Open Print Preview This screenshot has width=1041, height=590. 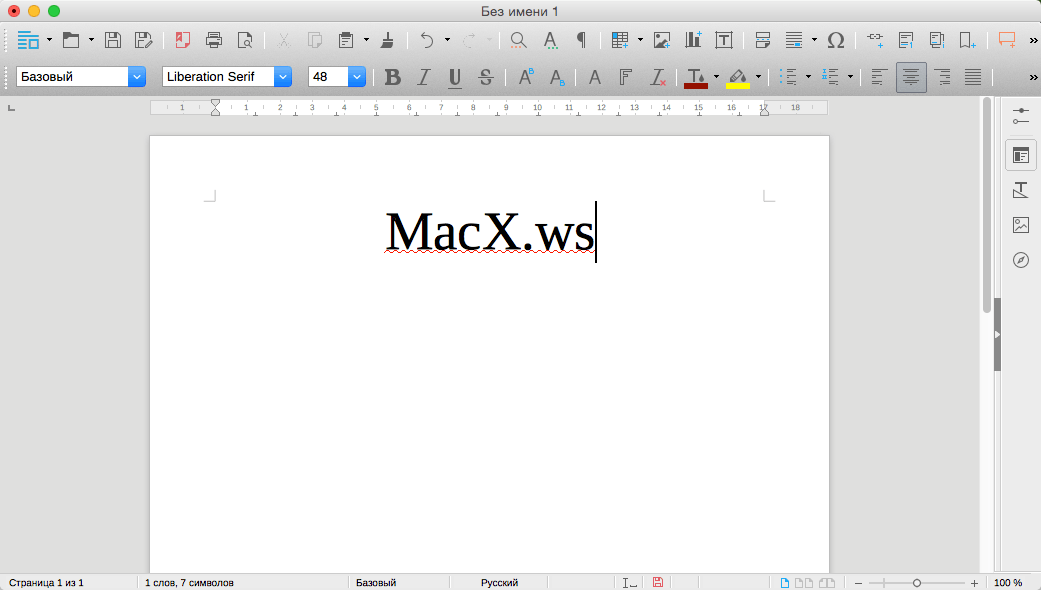pyautogui.click(x=245, y=40)
